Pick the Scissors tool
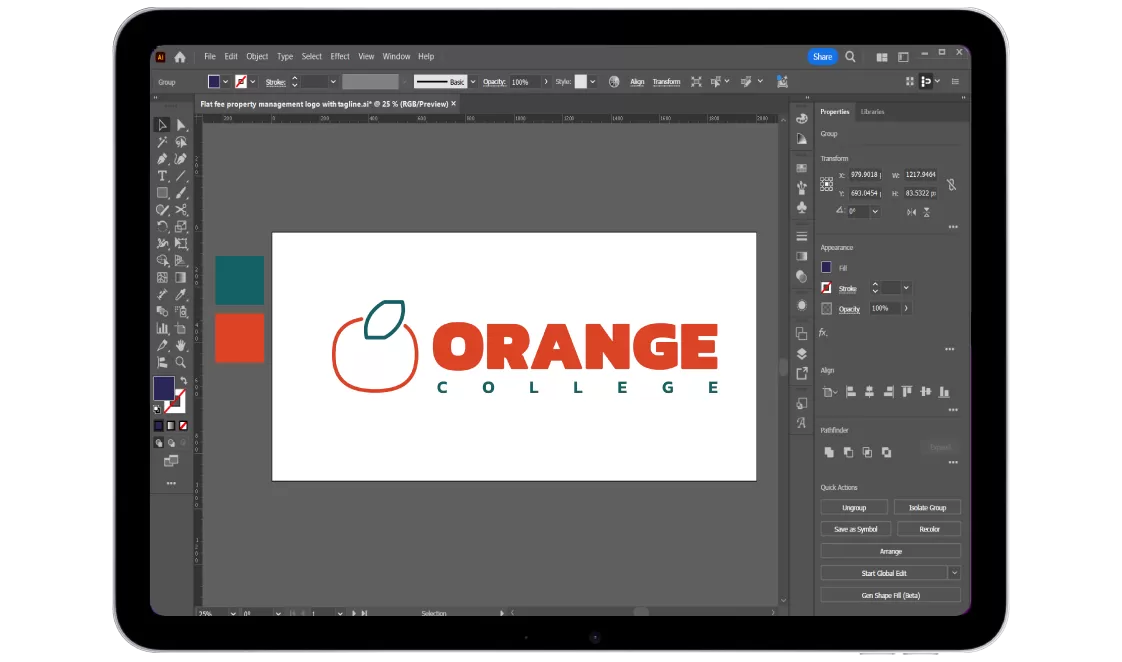The width and height of the screenshot is (1122, 662). click(x=181, y=210)
